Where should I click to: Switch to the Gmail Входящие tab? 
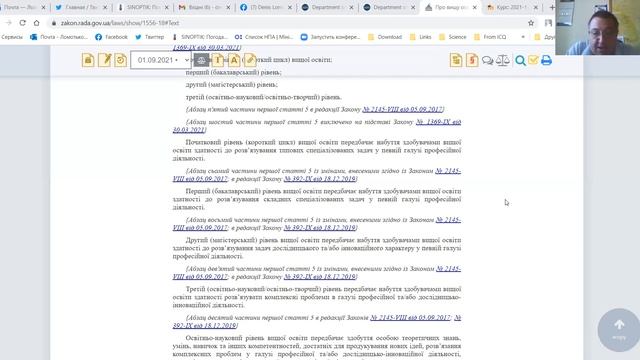pyautogui.click(x=204, y=7)
